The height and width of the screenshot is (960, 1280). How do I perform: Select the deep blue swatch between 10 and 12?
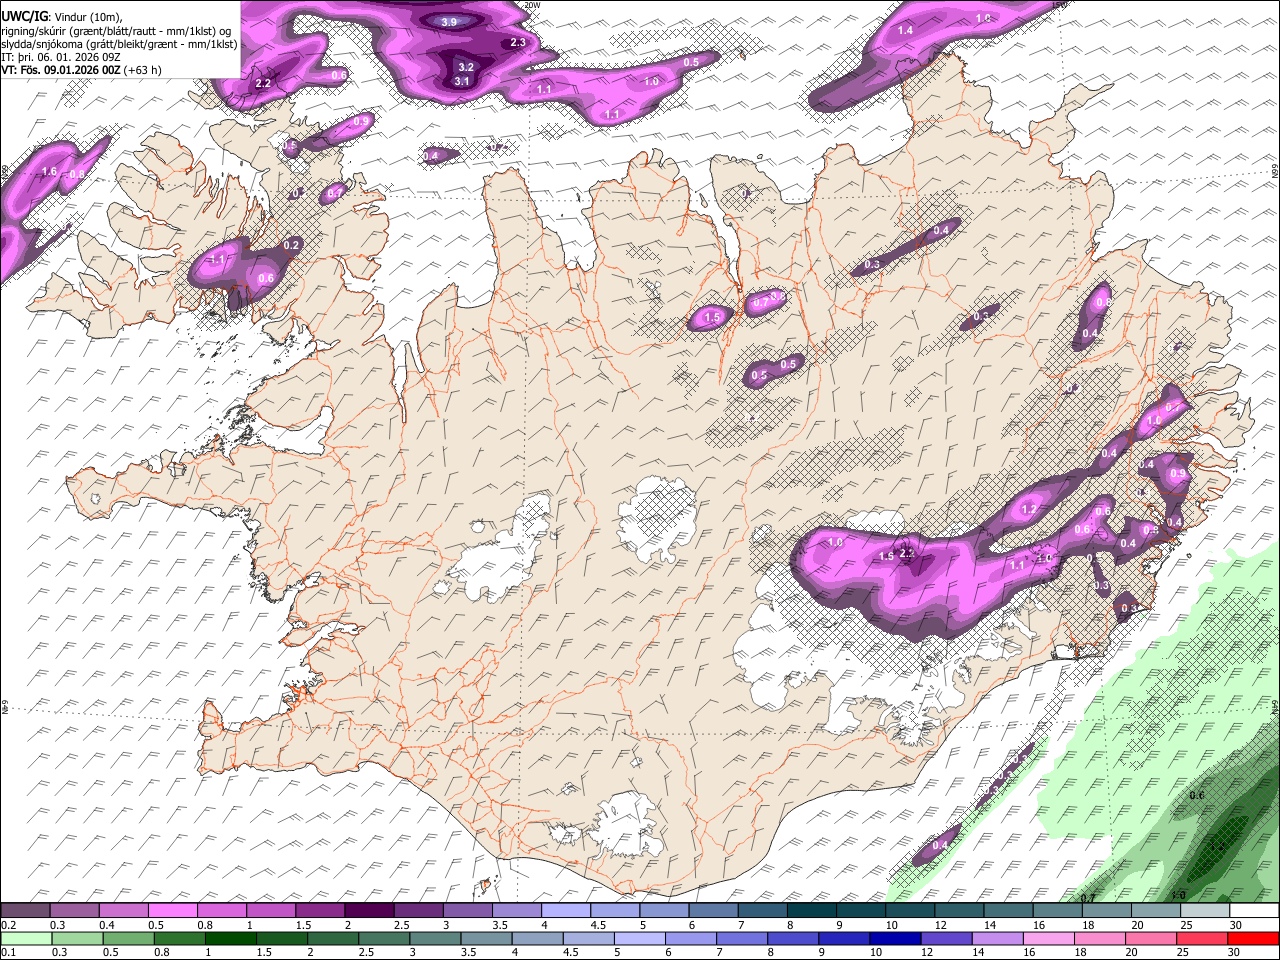point(896,938)
